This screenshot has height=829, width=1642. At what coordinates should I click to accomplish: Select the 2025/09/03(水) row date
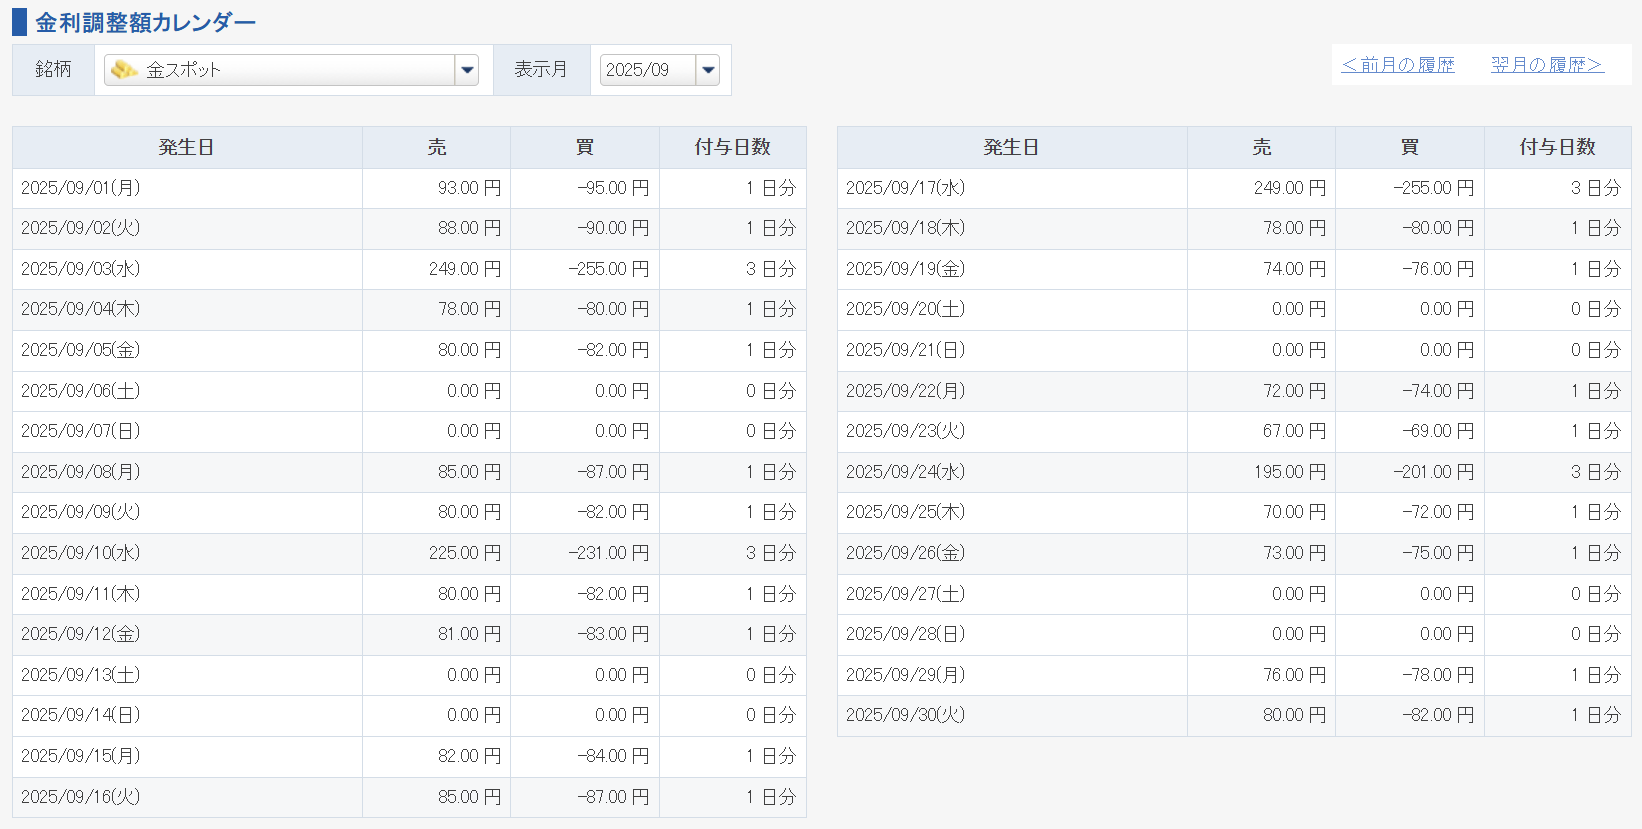81,269
